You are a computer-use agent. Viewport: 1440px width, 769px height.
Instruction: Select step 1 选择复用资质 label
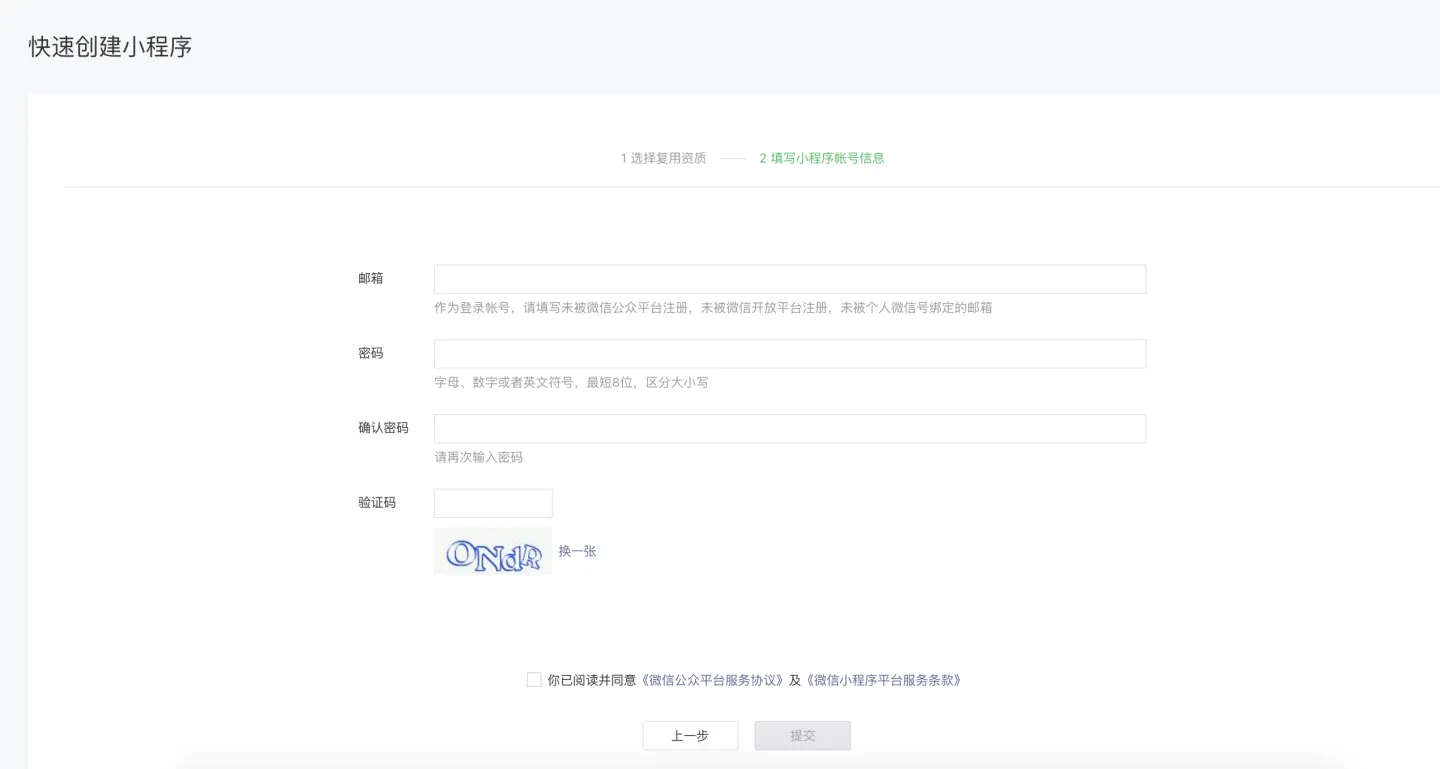[663, 158]
